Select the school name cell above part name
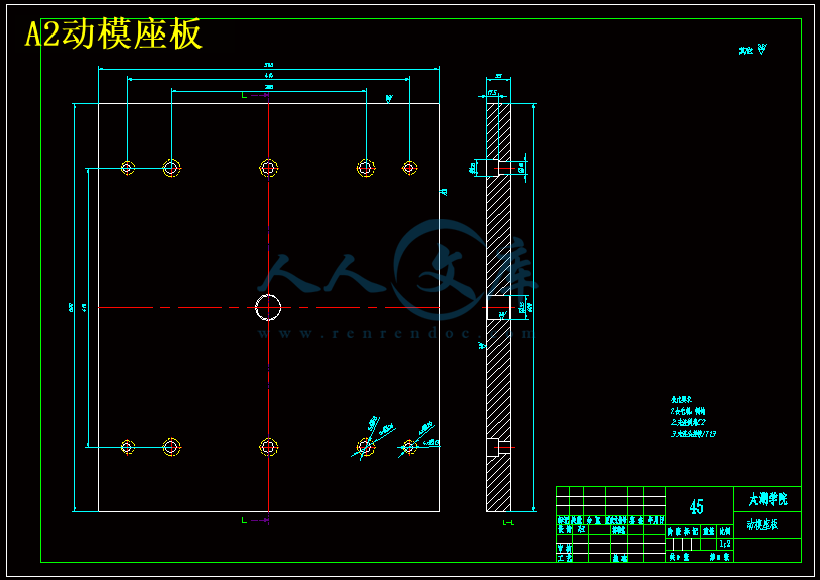This screenshot has height=580, width=820. coord(767,499)
